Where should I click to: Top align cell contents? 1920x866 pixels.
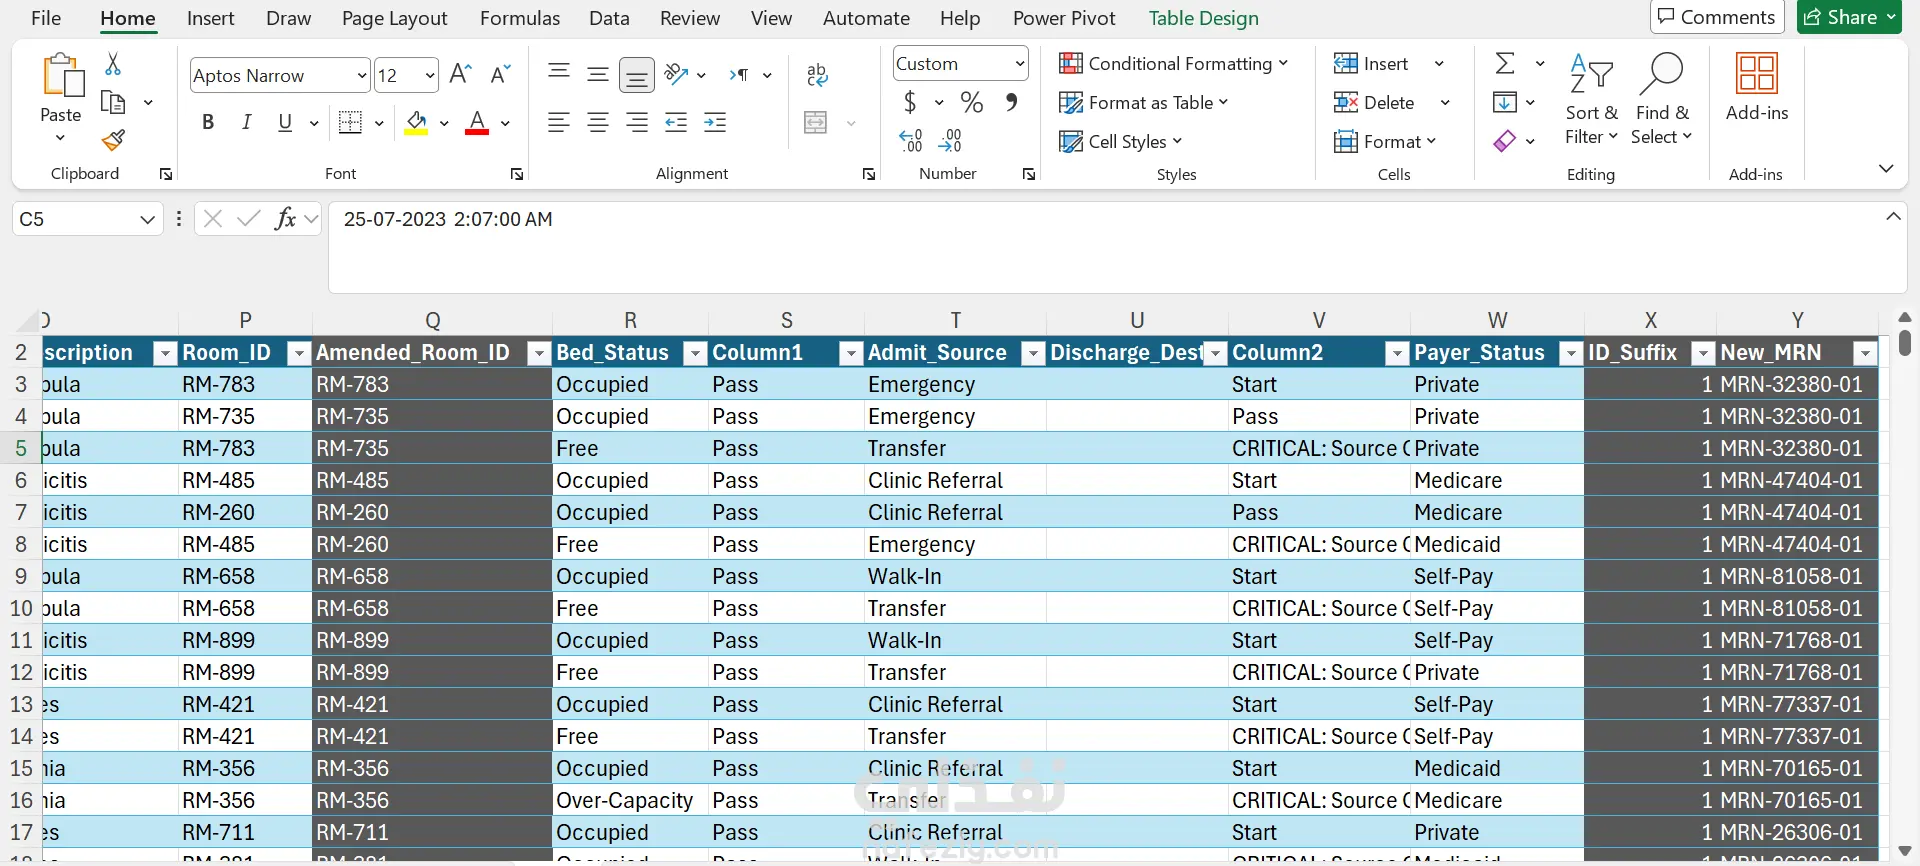559,72
